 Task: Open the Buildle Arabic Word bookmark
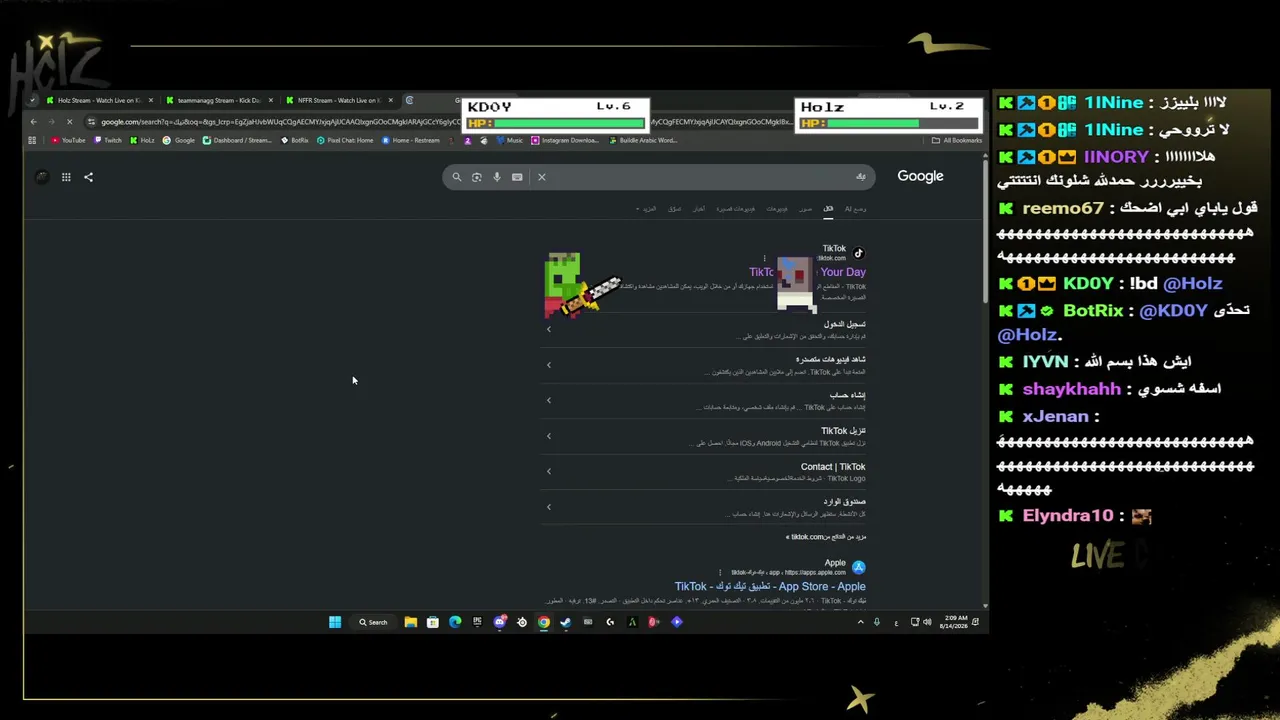click(x=643, y=140)
